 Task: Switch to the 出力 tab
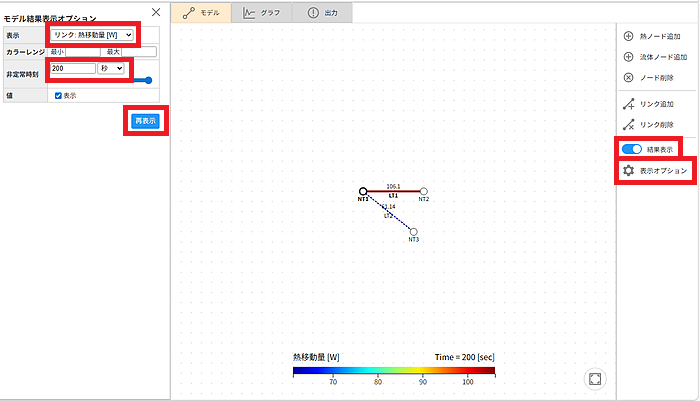point(326,12)
